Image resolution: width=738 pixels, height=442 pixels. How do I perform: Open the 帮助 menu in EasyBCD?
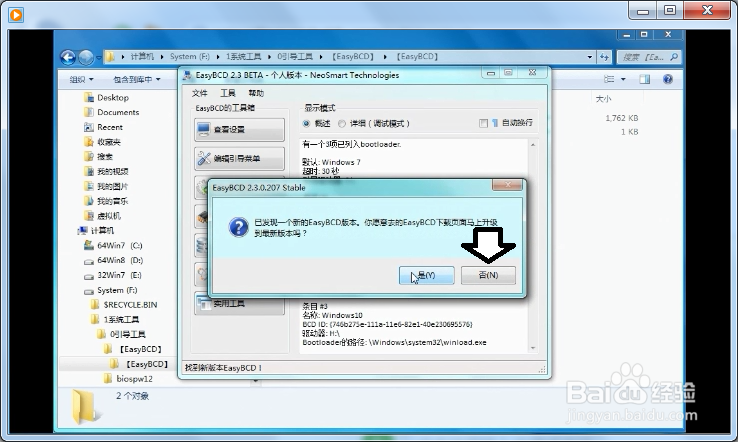click(256, 93)
